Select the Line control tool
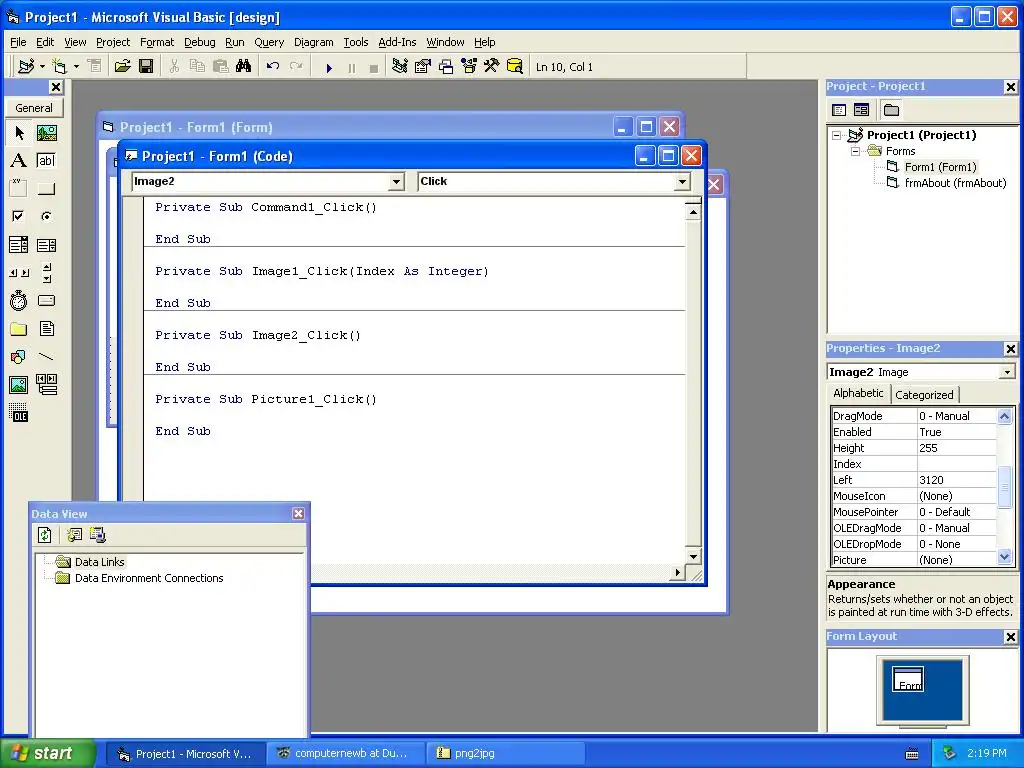 coord(46,357)
